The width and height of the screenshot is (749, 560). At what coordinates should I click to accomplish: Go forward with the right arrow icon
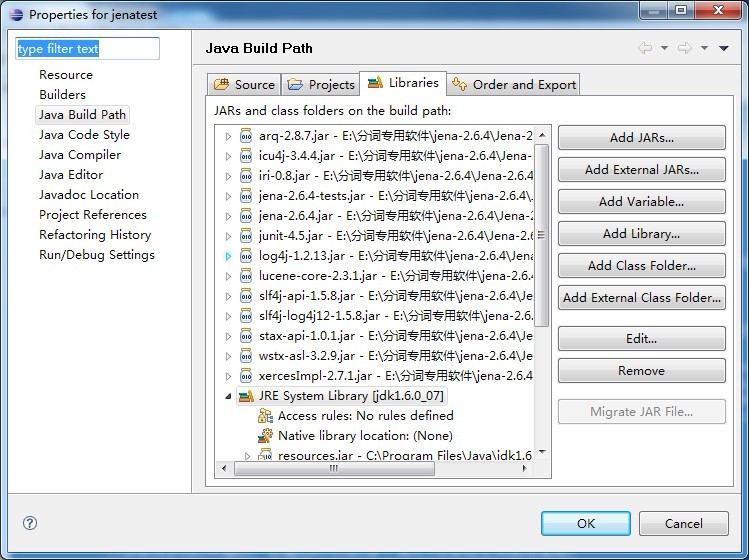pyautogui.click(x=685, y=48)
